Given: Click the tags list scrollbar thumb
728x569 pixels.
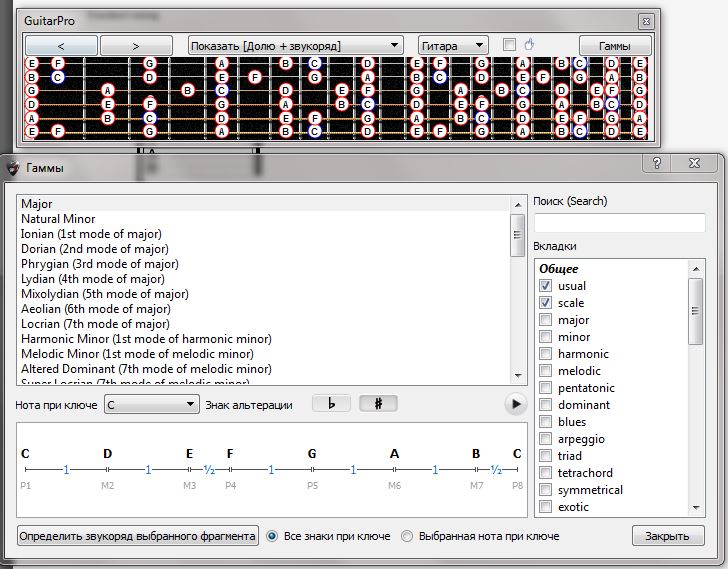Looking at the screenshot, I should coord(696,311).
